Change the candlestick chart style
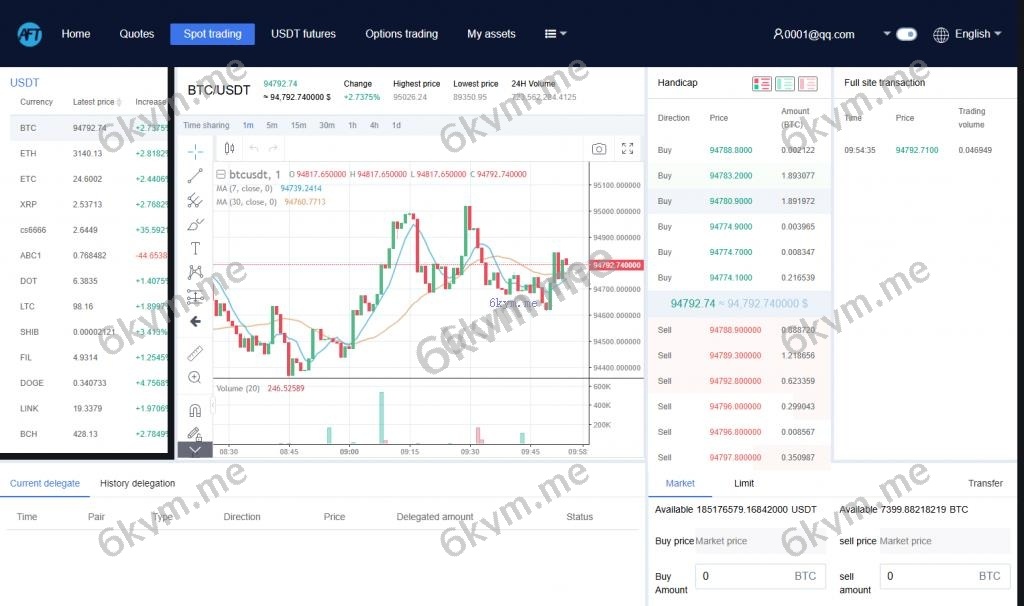Viewport: 1024px width, 606px height. [x=229, y=149]
